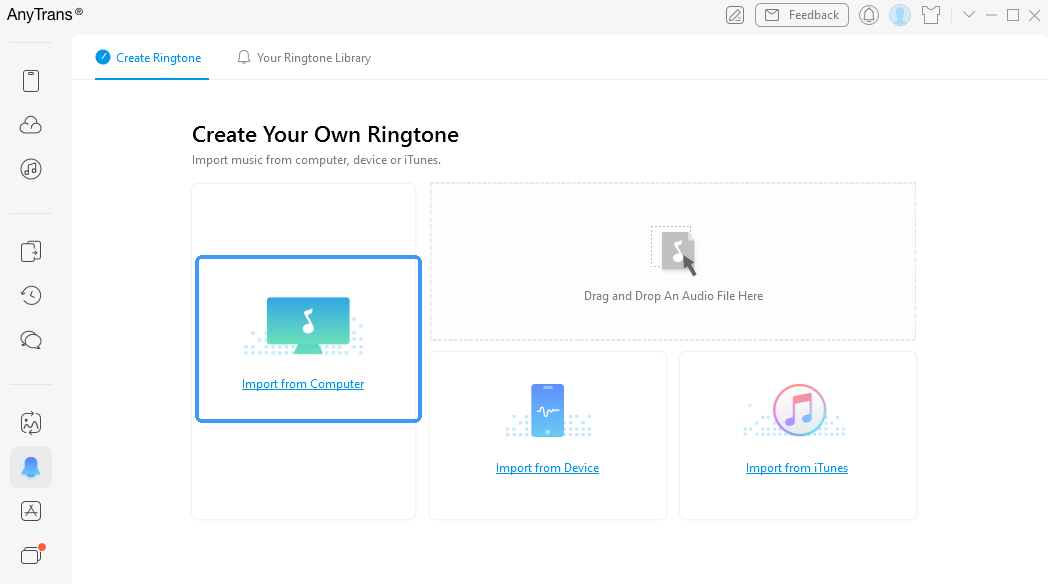This screenshot has height=584, width=1048.
Task: Open the skin theme shirt icon
Action: (x=931, y=15)
